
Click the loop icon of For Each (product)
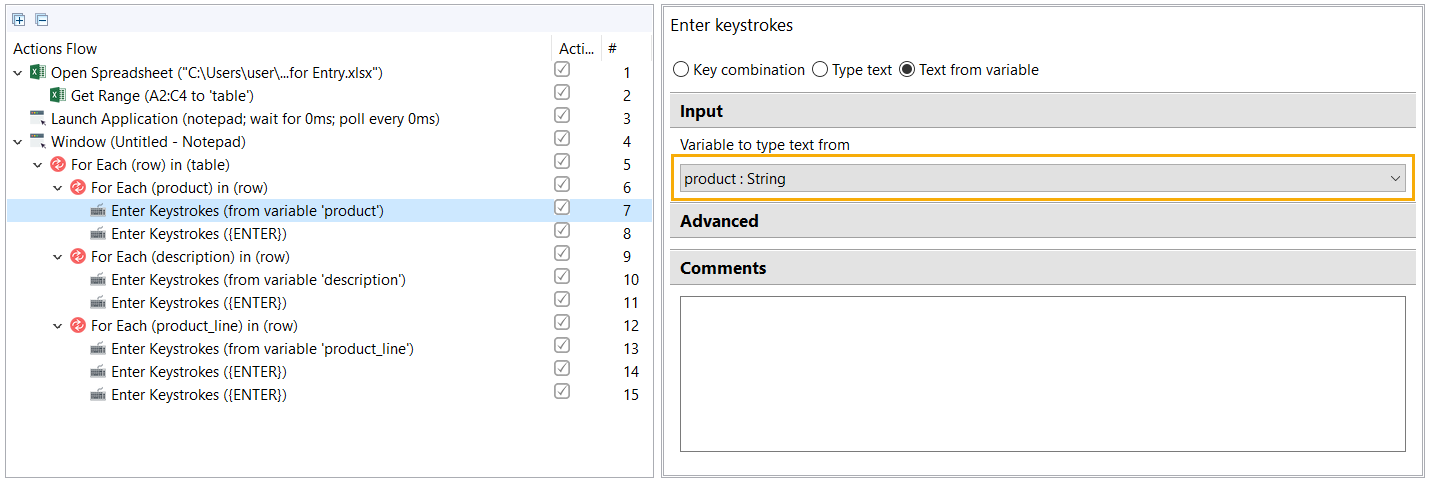[x=78, y=188]
